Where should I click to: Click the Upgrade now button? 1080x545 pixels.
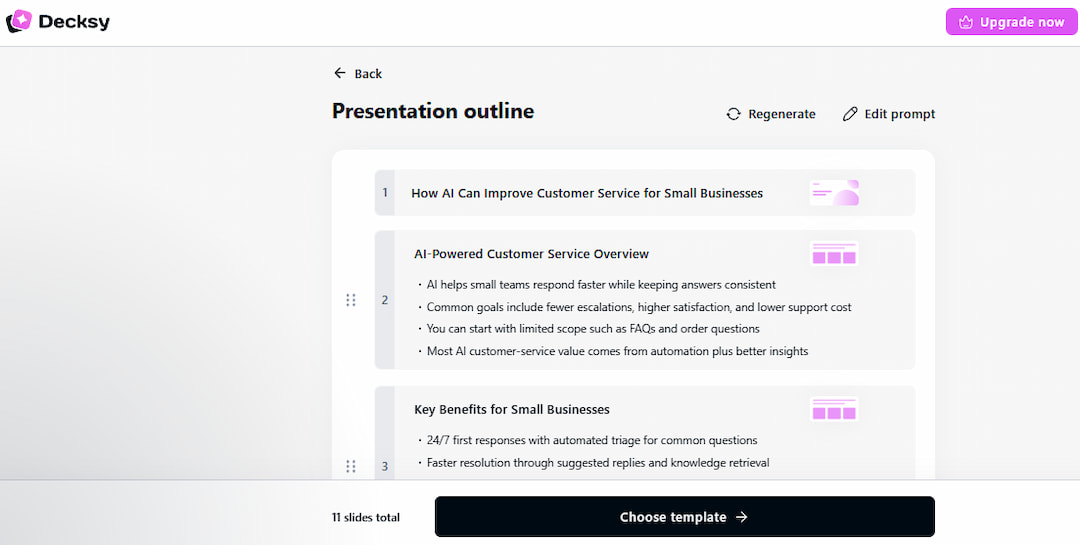[1011, 22]
